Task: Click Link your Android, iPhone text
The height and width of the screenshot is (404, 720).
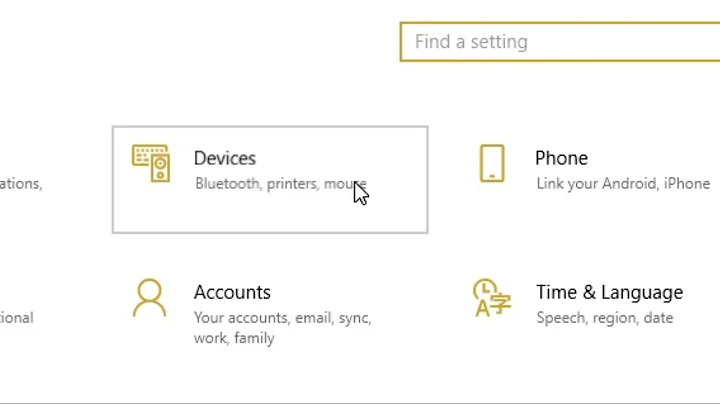Action: pyautogui.click(x=622, y=184)
